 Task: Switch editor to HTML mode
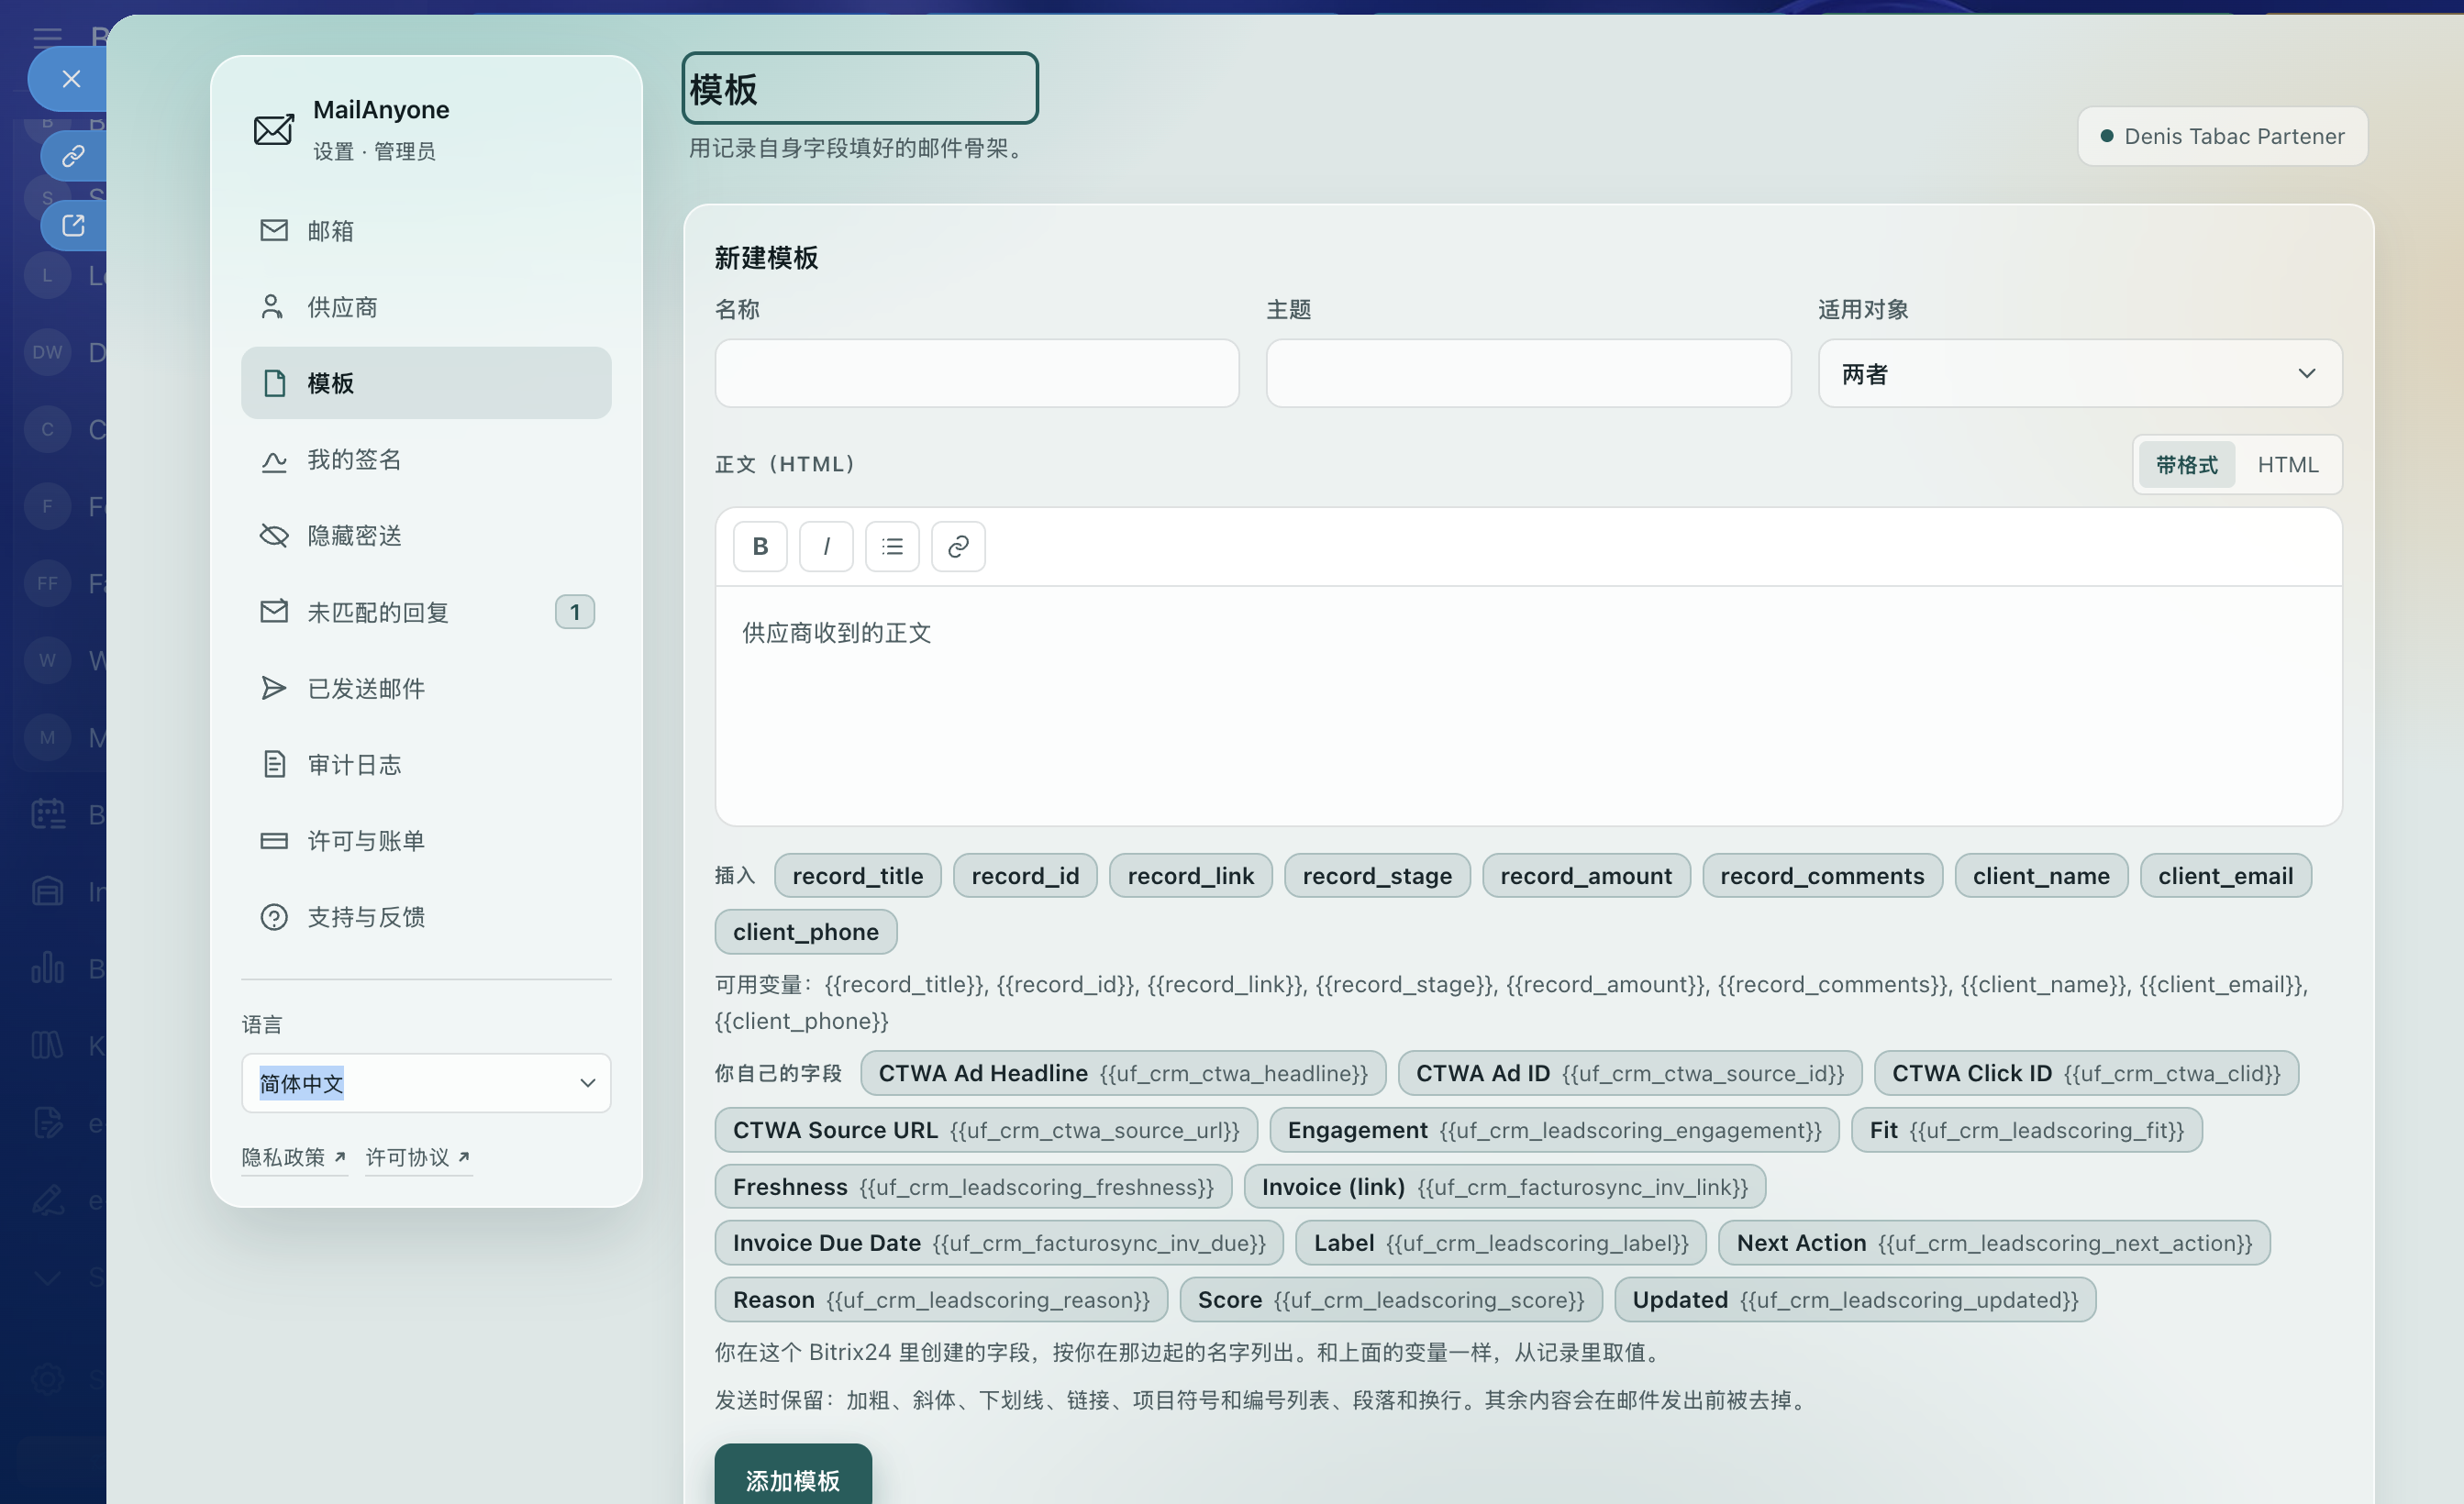tap(2288, 464)
